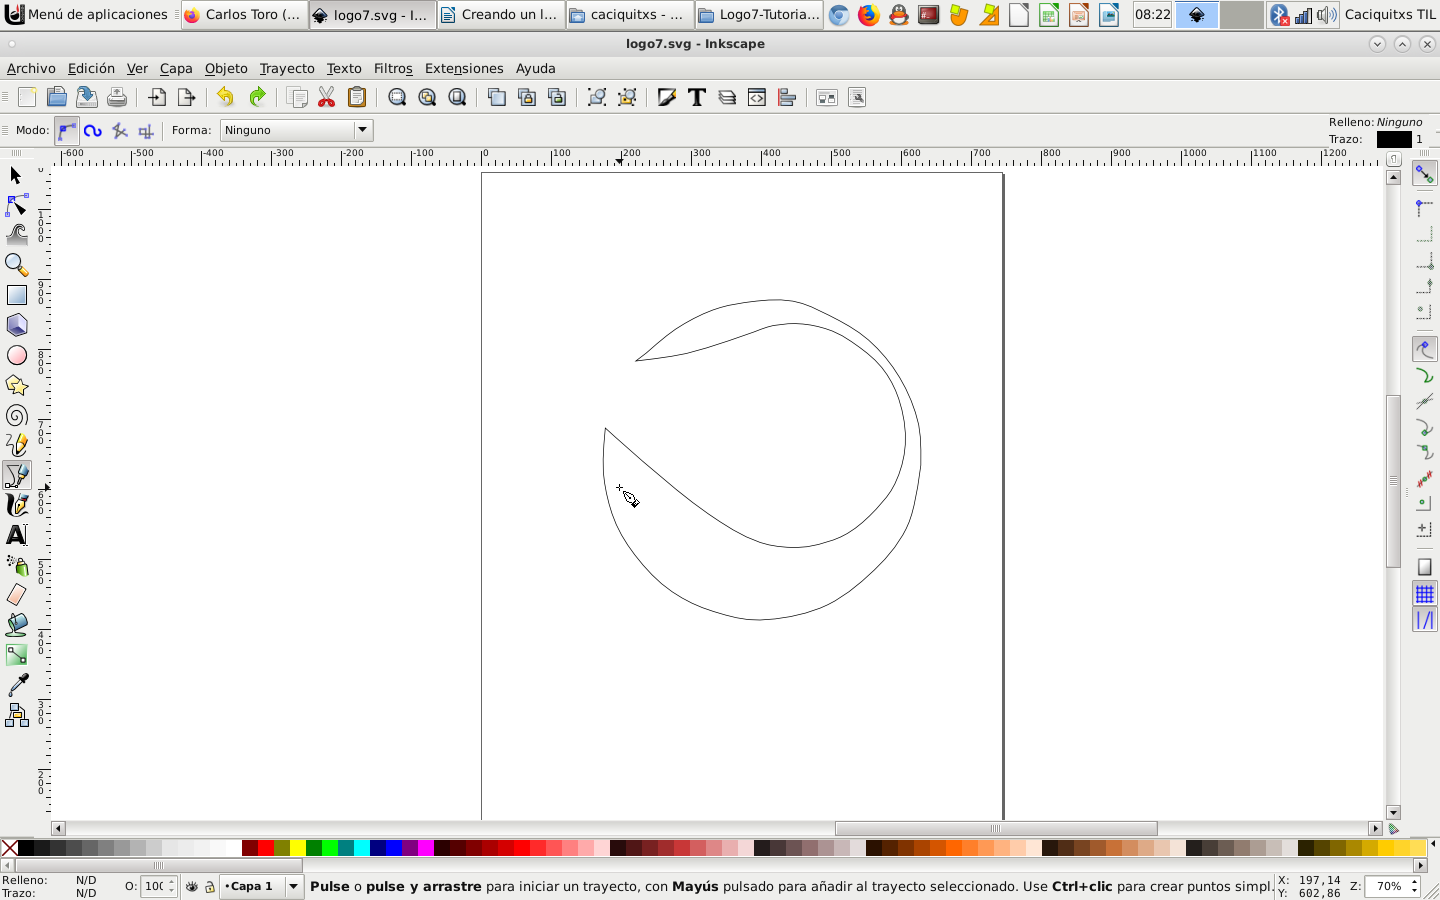
Task: Select the Spray tool
Action: tap(16, 565)
